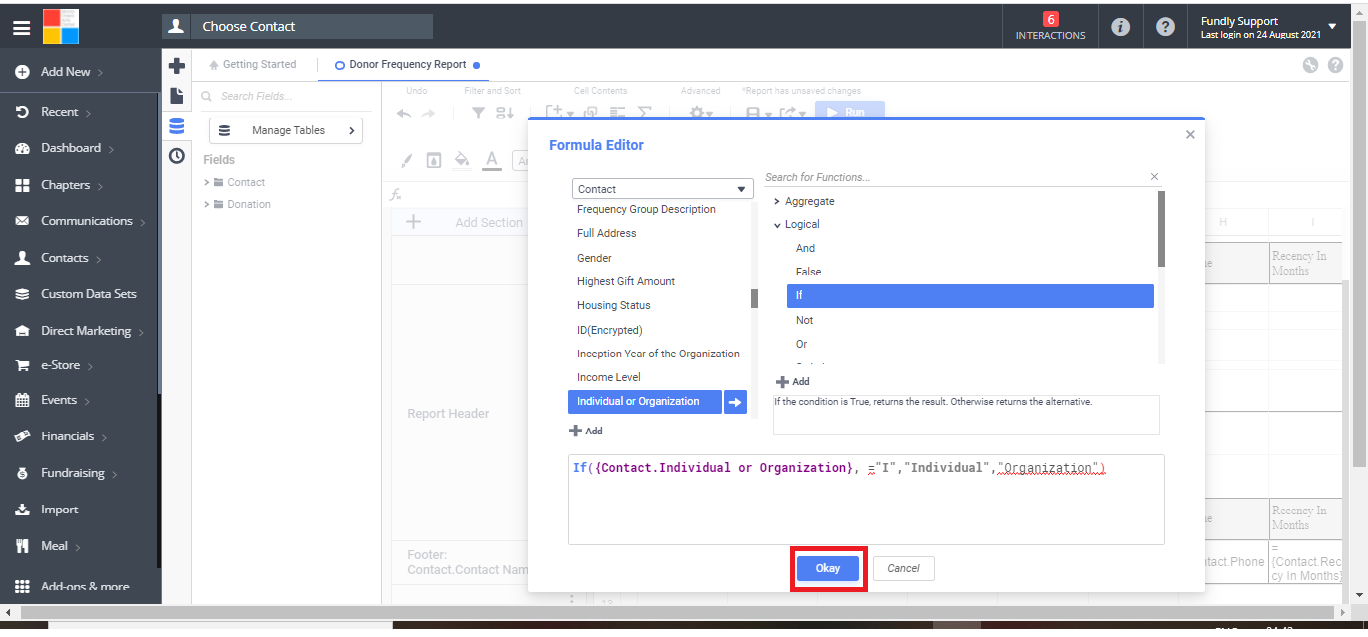The width and height of the screenshot is (1368, 637).
Task: Select the Income Level field
Action: click(x=609, y=377)
